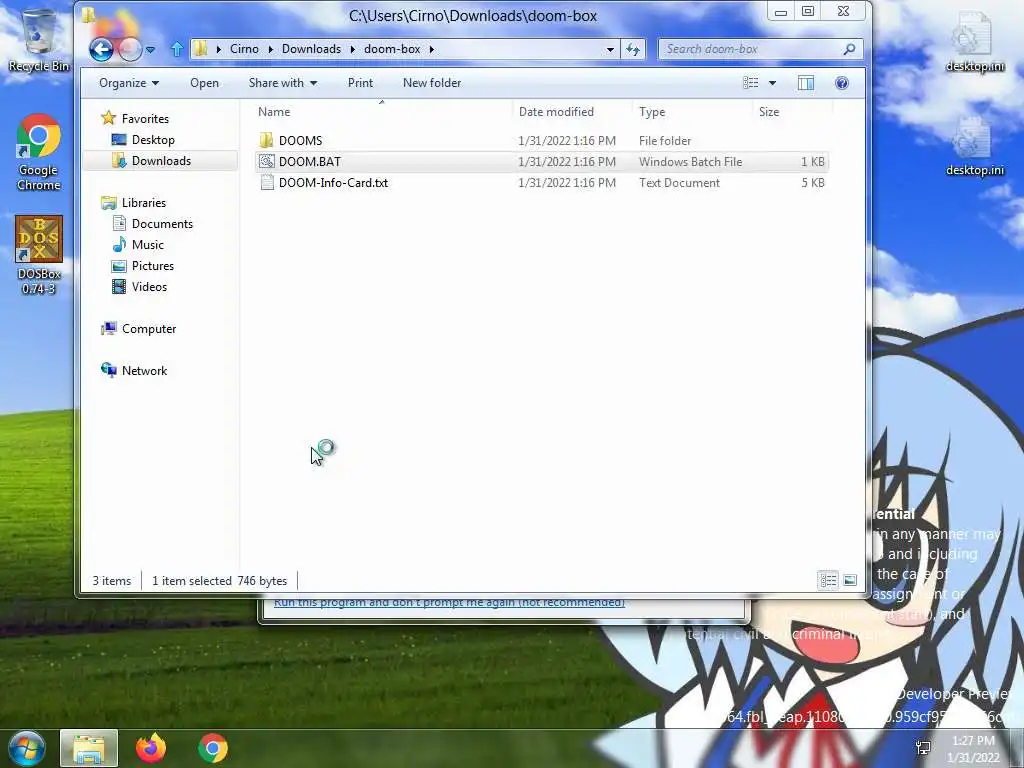Click the date 1/31/2022 1:16 PM of DOOM-Info-Card.txt

pyautogui.click(x=567, y=183)
